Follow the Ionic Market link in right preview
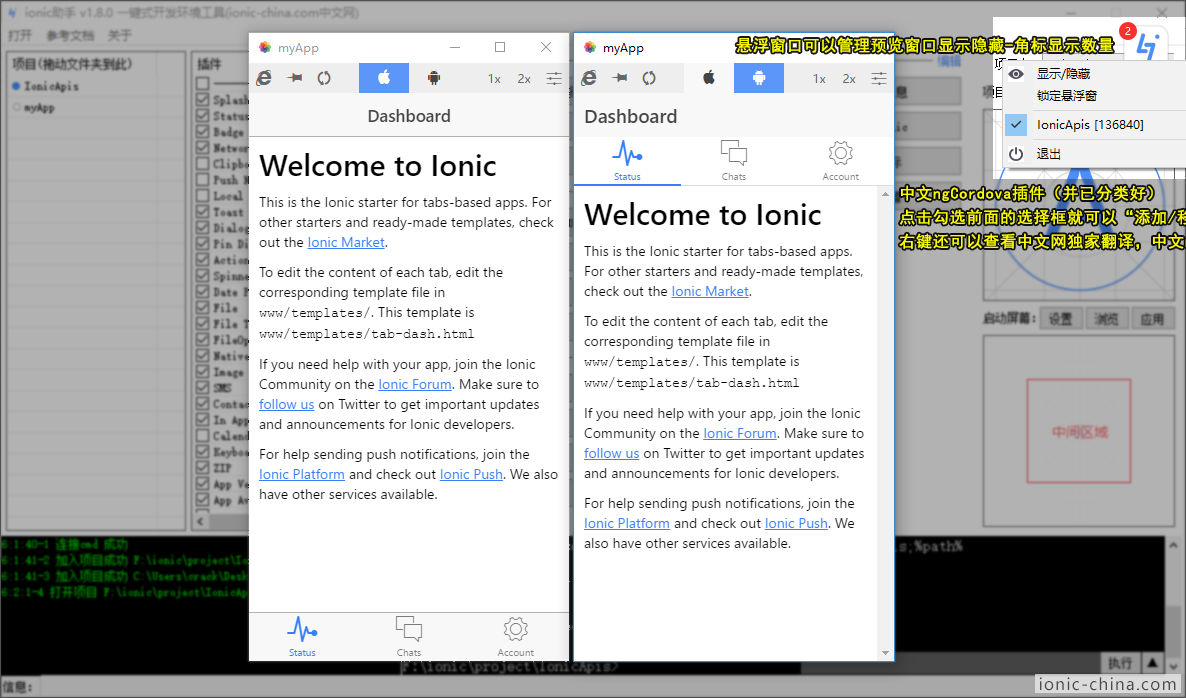The image size is (1186, 698). tap(710, 292)
